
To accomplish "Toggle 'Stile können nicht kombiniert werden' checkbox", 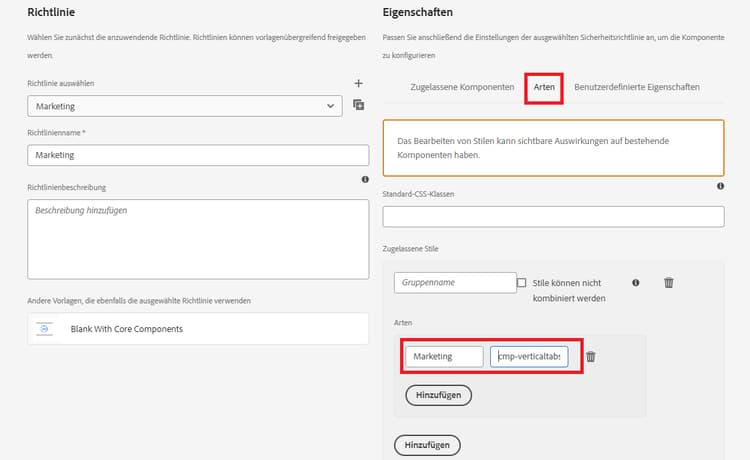I will [x=522, y=283].
